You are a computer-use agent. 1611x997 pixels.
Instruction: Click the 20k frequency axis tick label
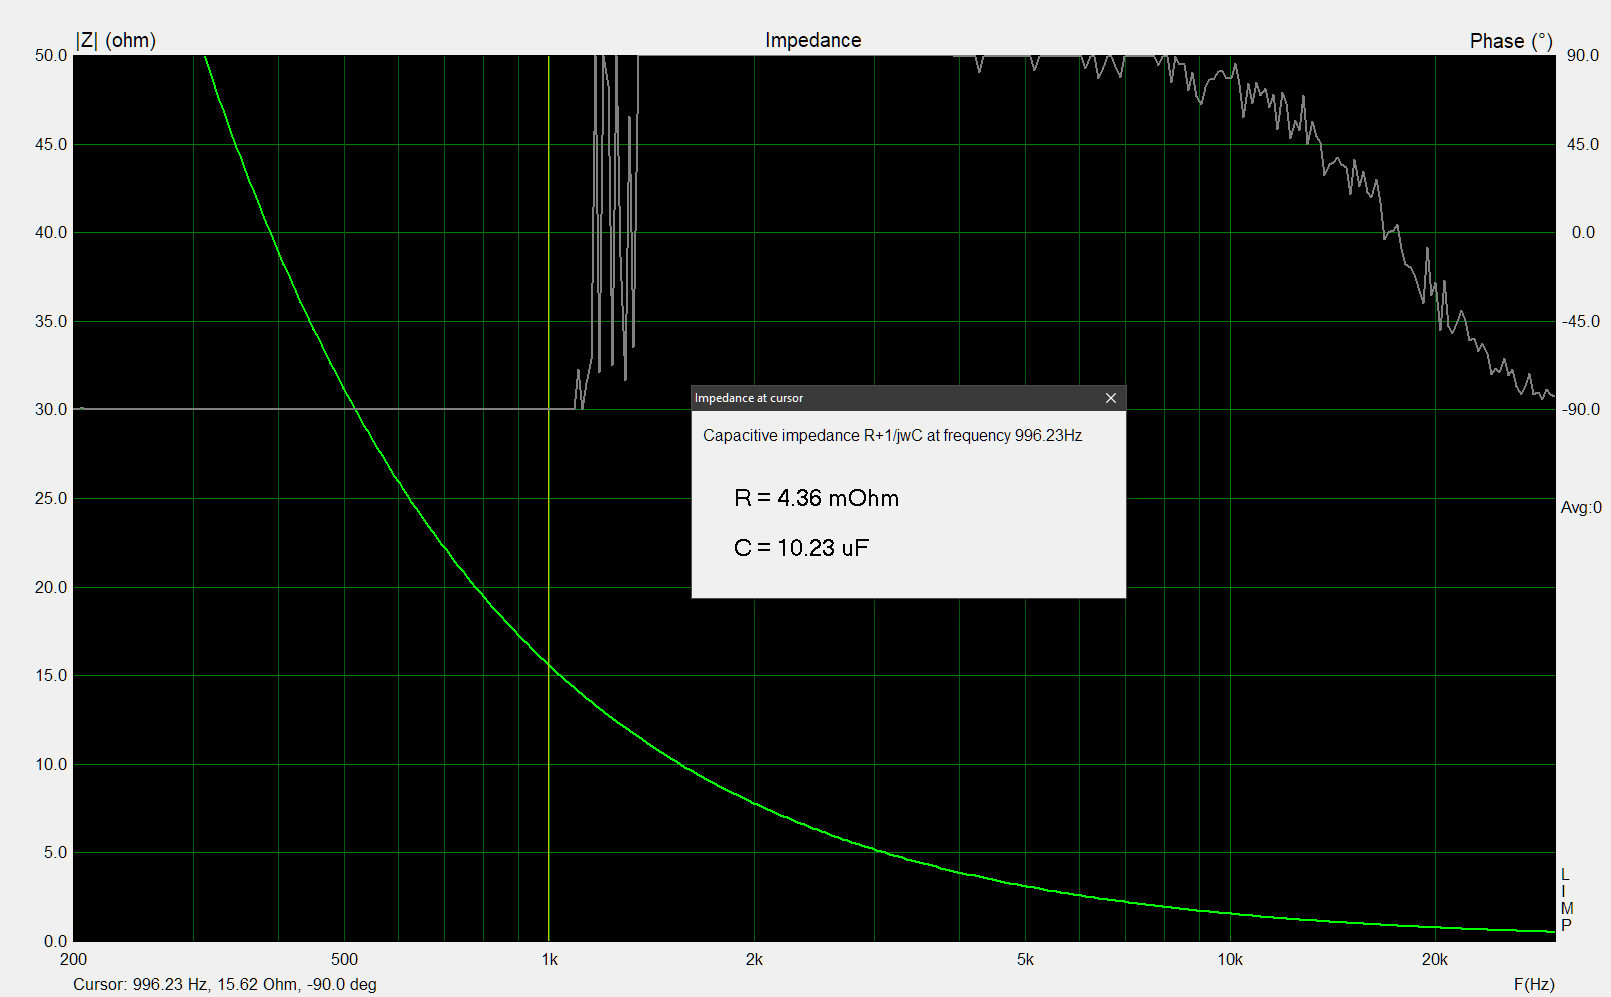click(x=1434, y=960)
